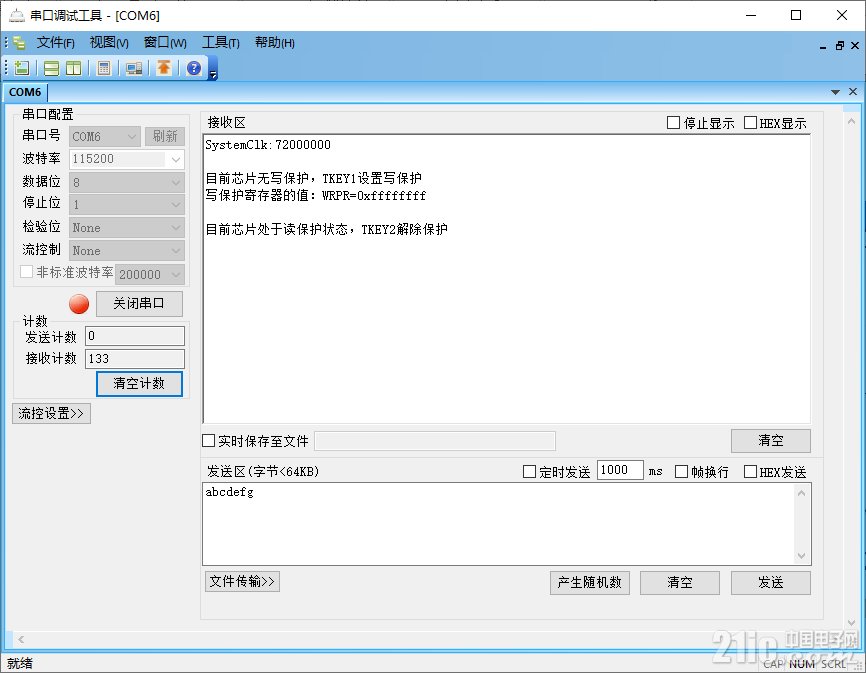Image resolution: width=866 pixels, height=673 pixels.
Task: Click the timed send interval field 1000
Action: click(620, 470)
